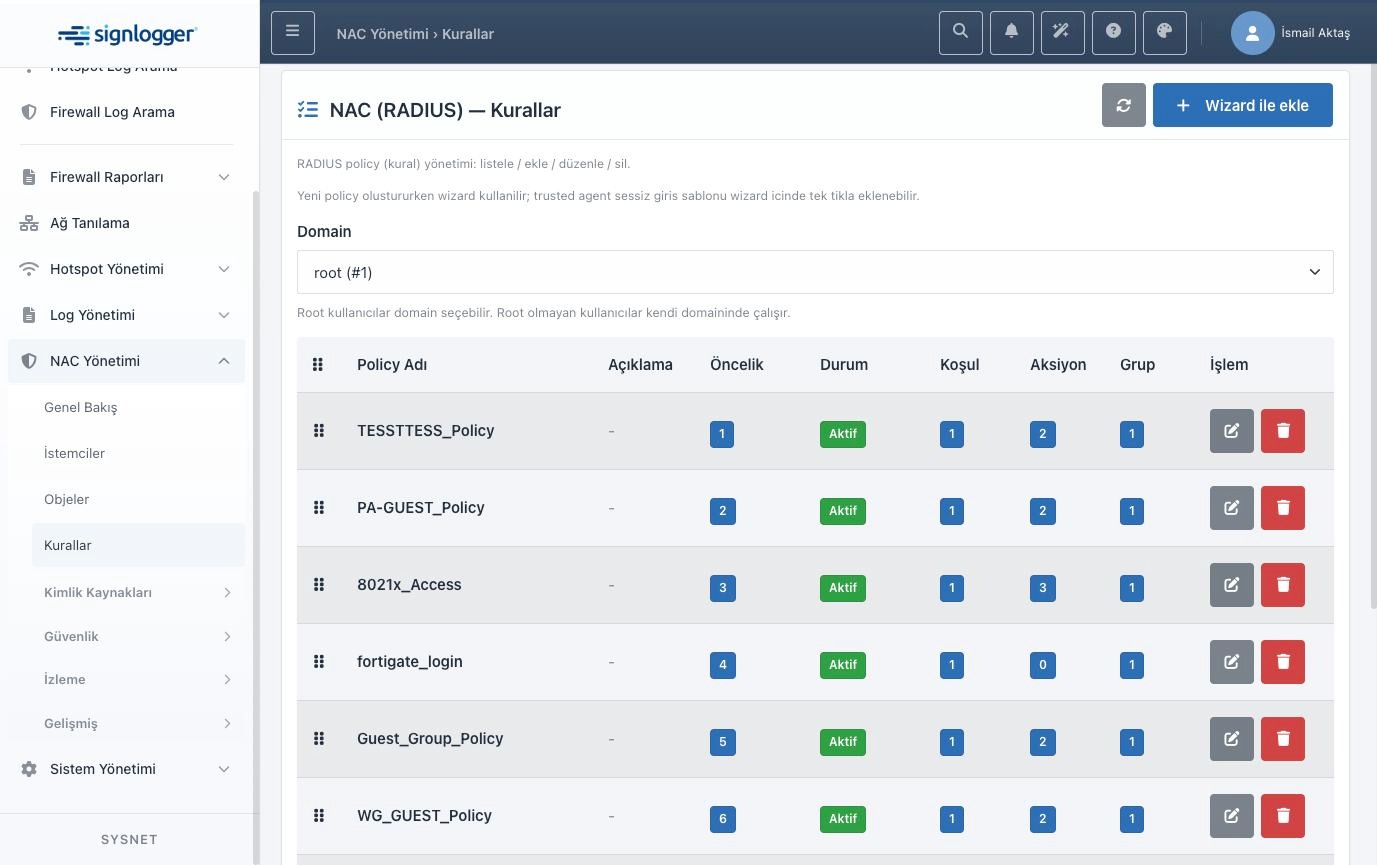Grab the drag handle of Guest_Group_Policy row

pos(319,739)
